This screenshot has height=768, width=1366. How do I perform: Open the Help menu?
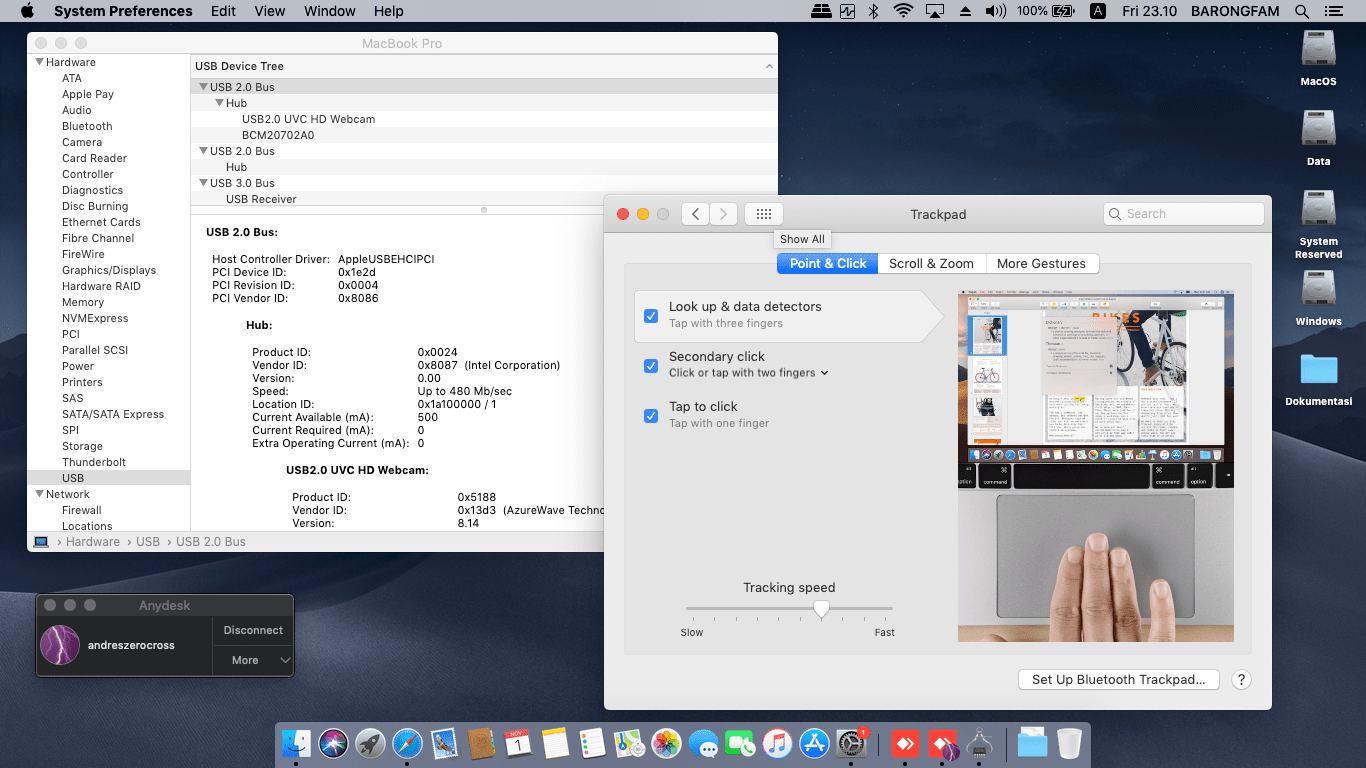(388, 11)
